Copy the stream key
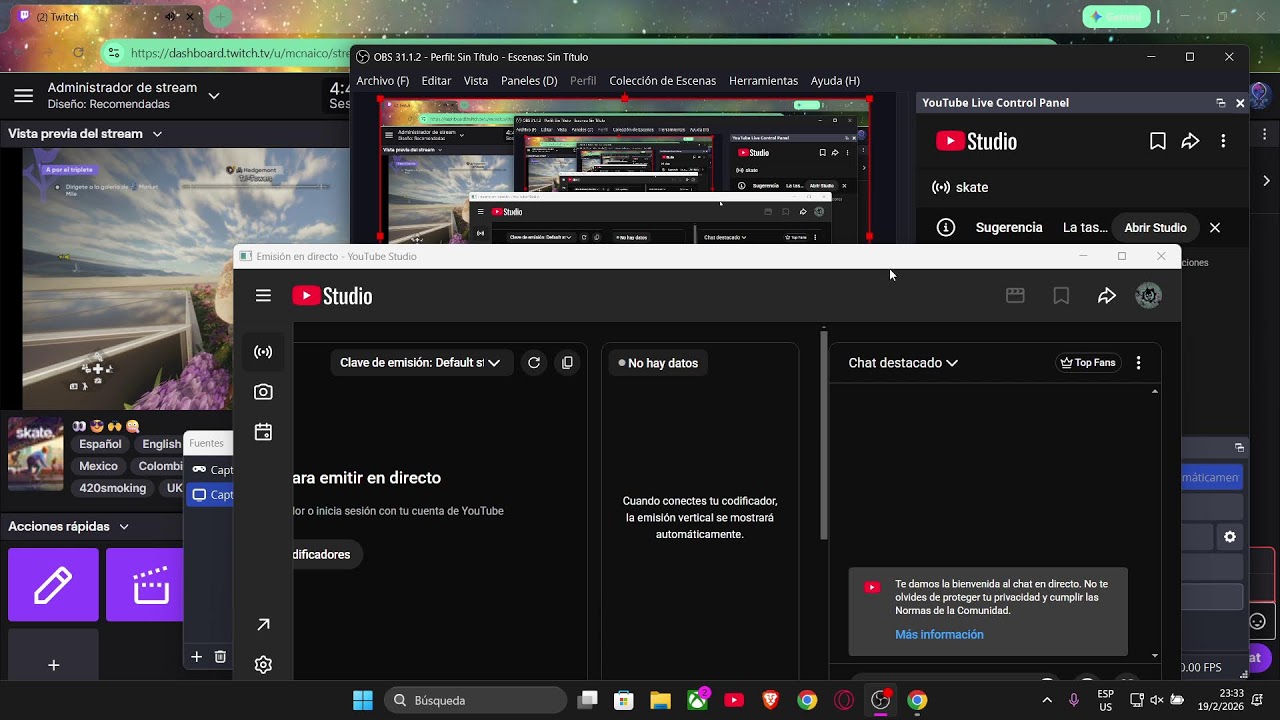1280x720 pixels. point(567,363)
